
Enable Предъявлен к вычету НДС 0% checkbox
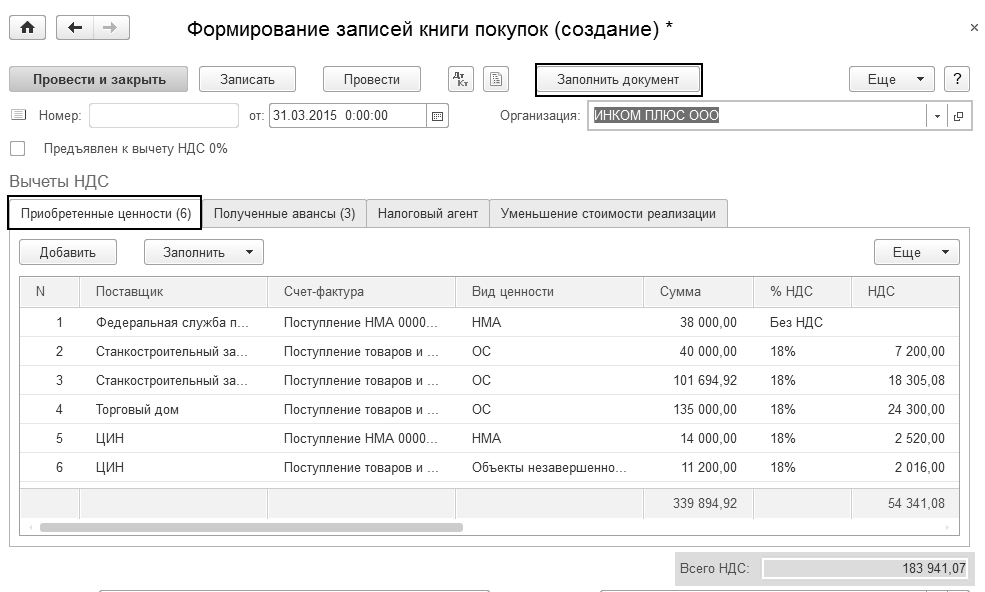coord(17,149)
